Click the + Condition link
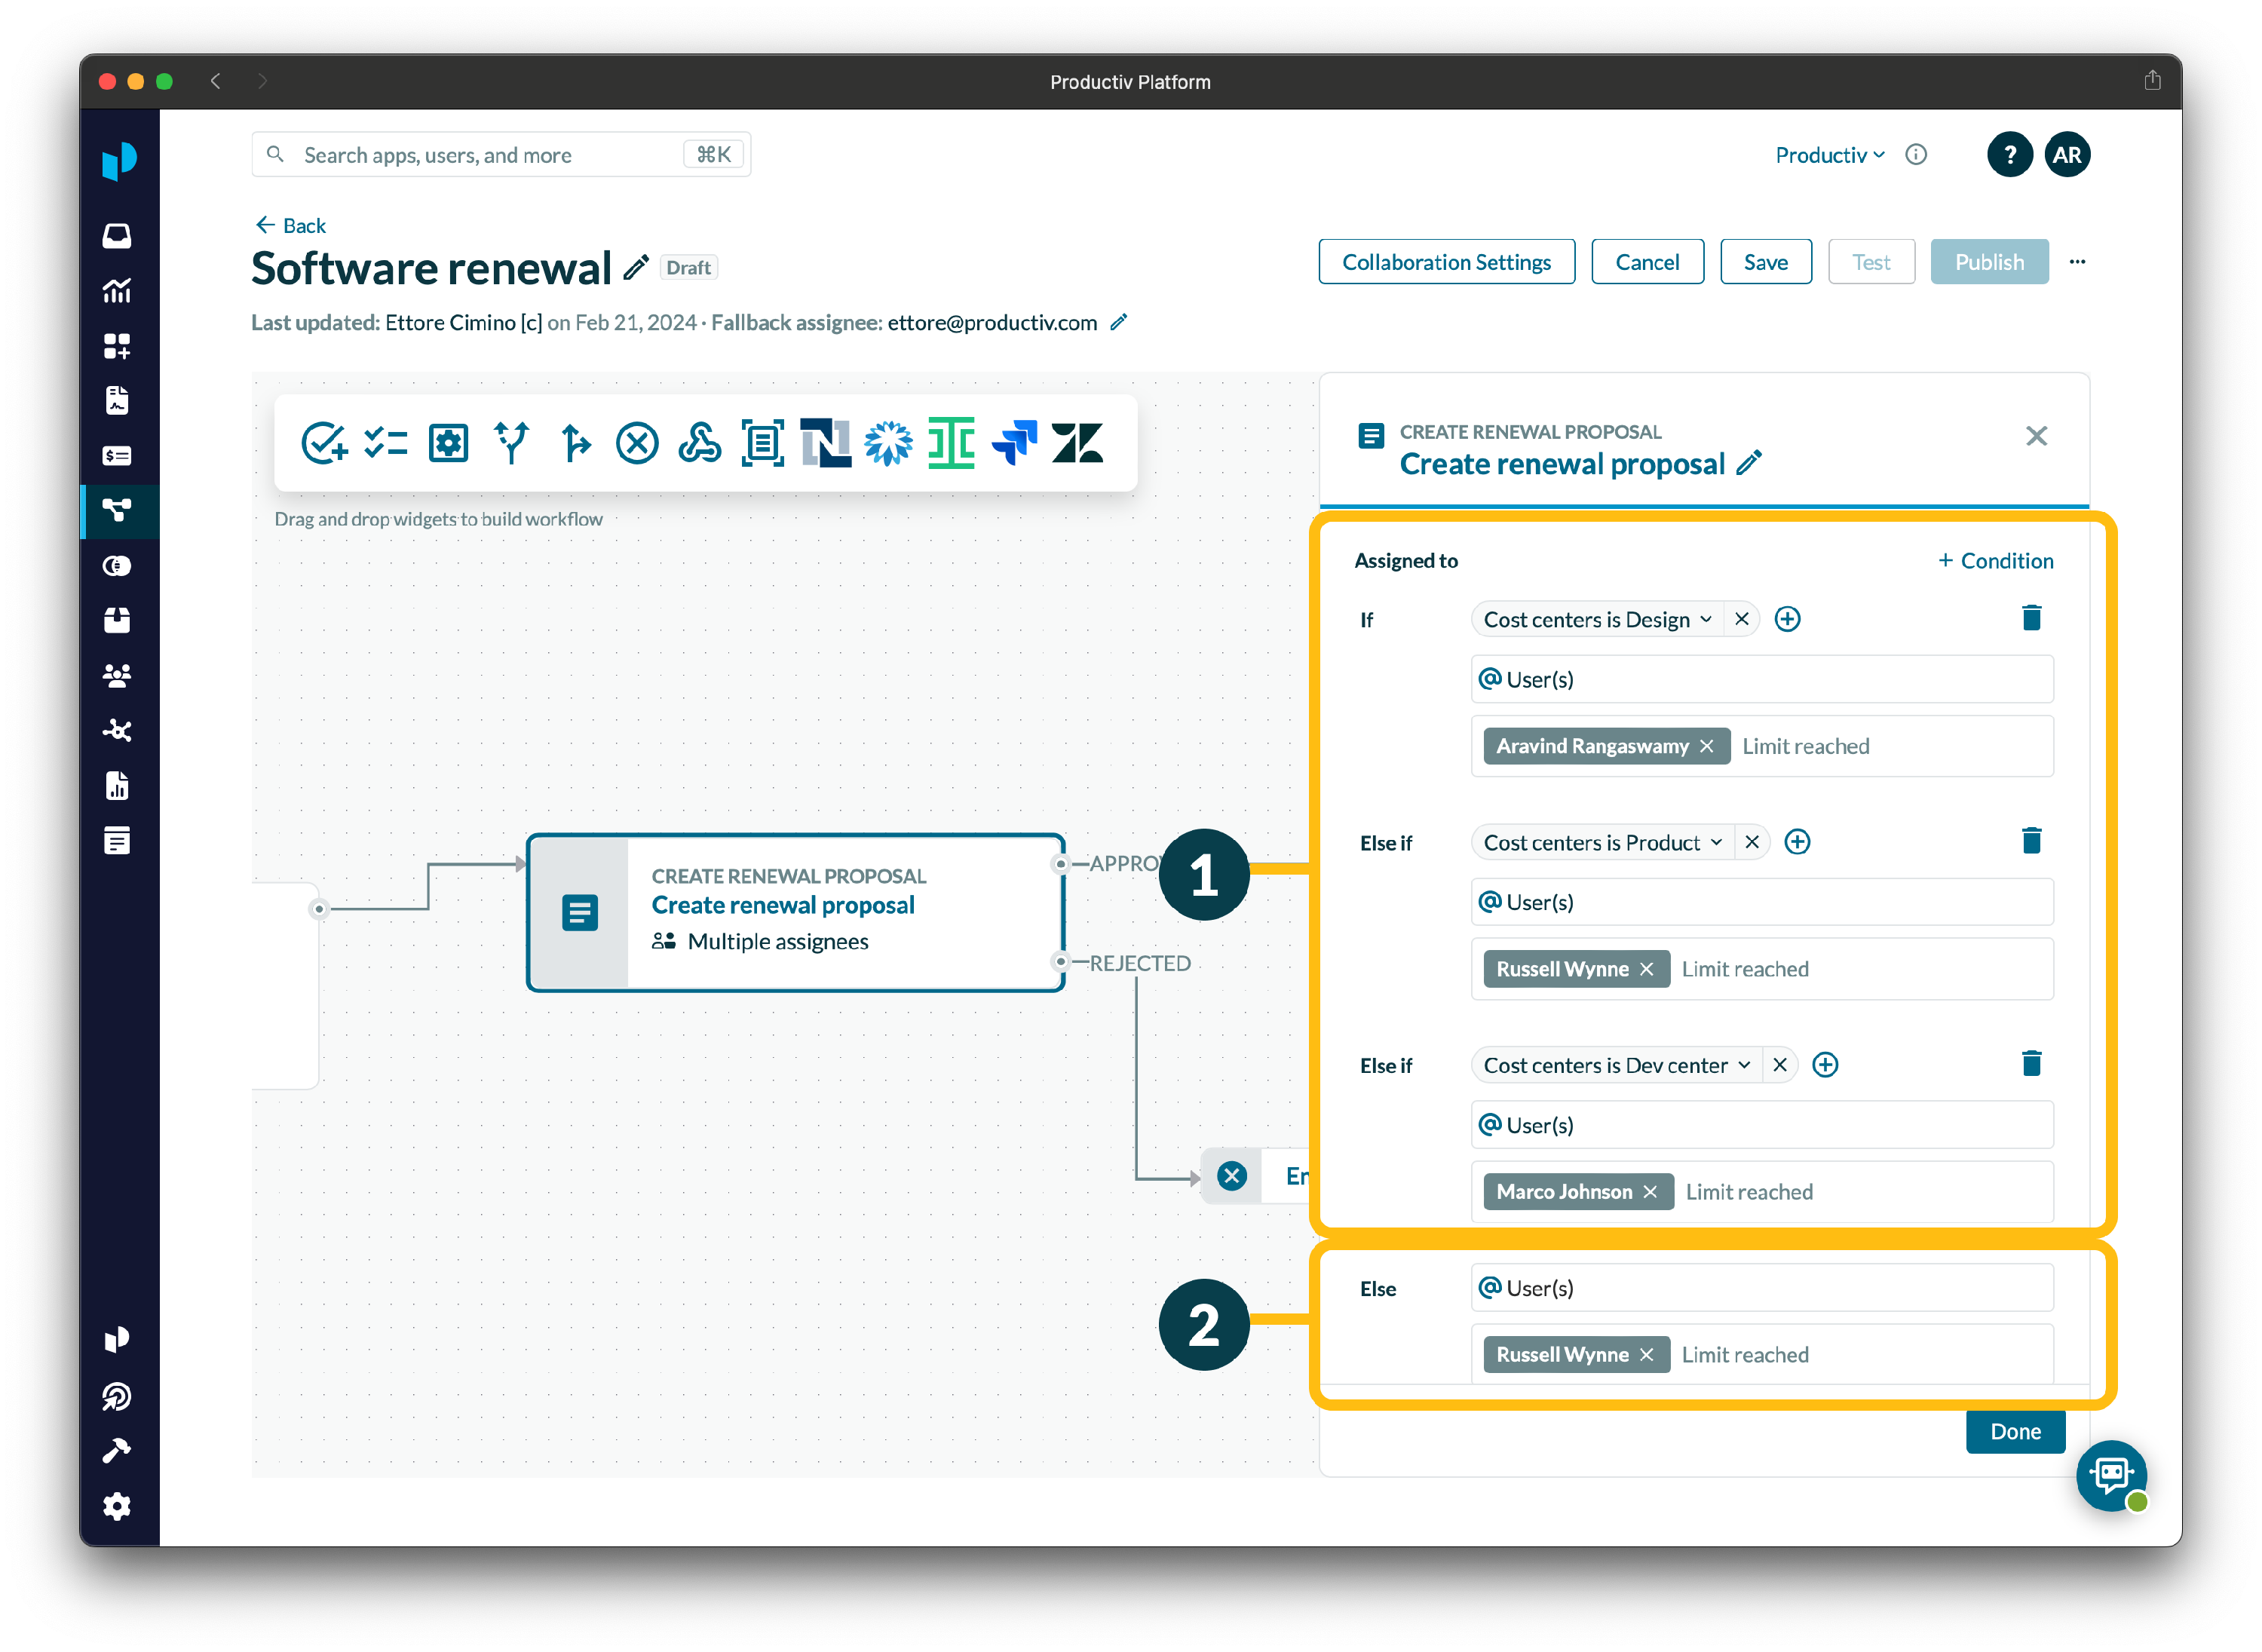The image size is (2262, 1652). tap(1995, 561)
